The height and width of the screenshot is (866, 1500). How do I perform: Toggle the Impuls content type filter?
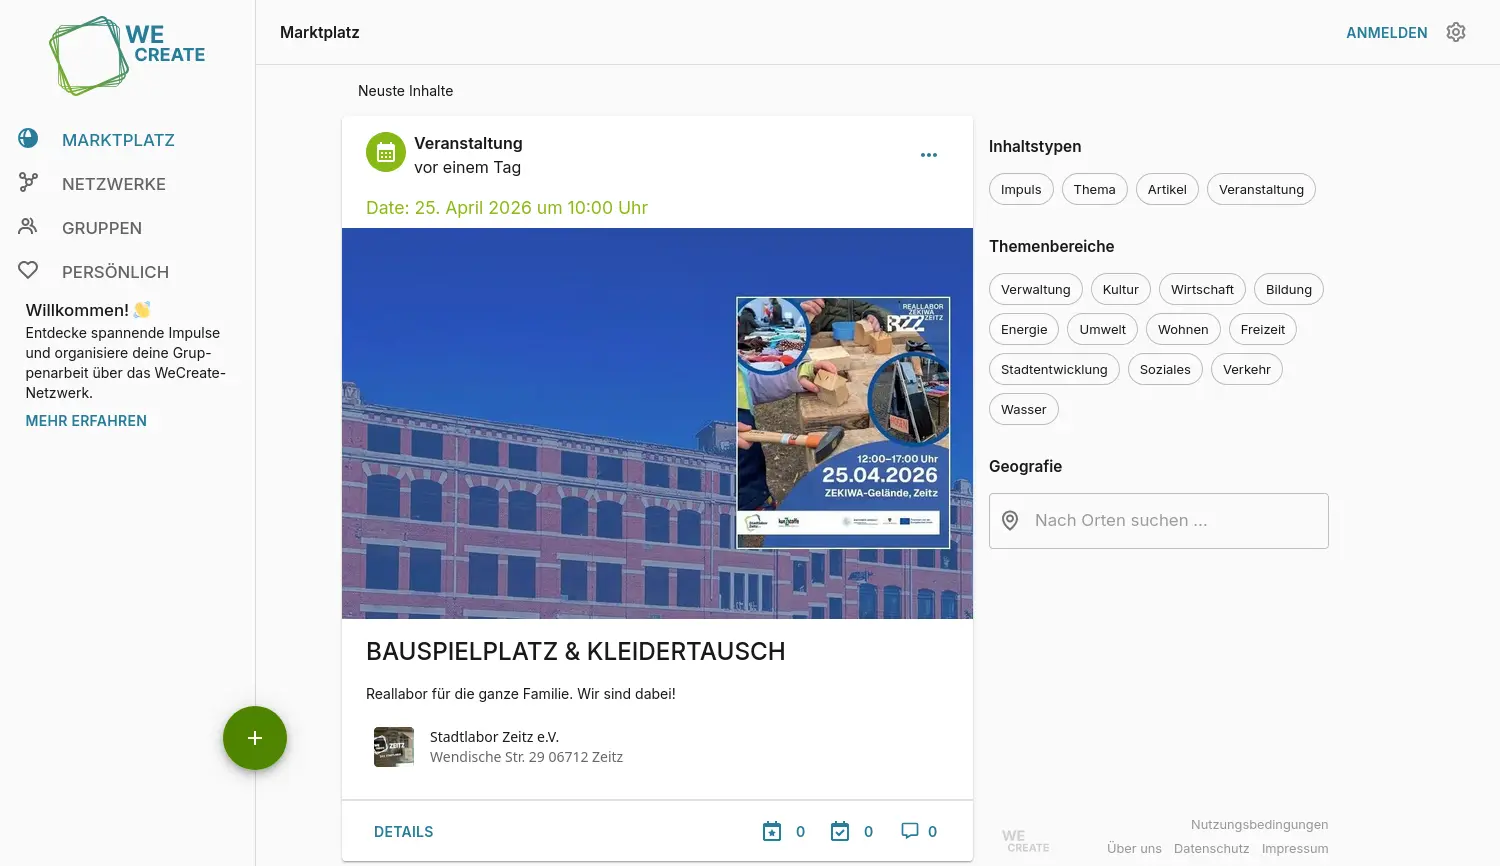click(x=1021, y=189)
